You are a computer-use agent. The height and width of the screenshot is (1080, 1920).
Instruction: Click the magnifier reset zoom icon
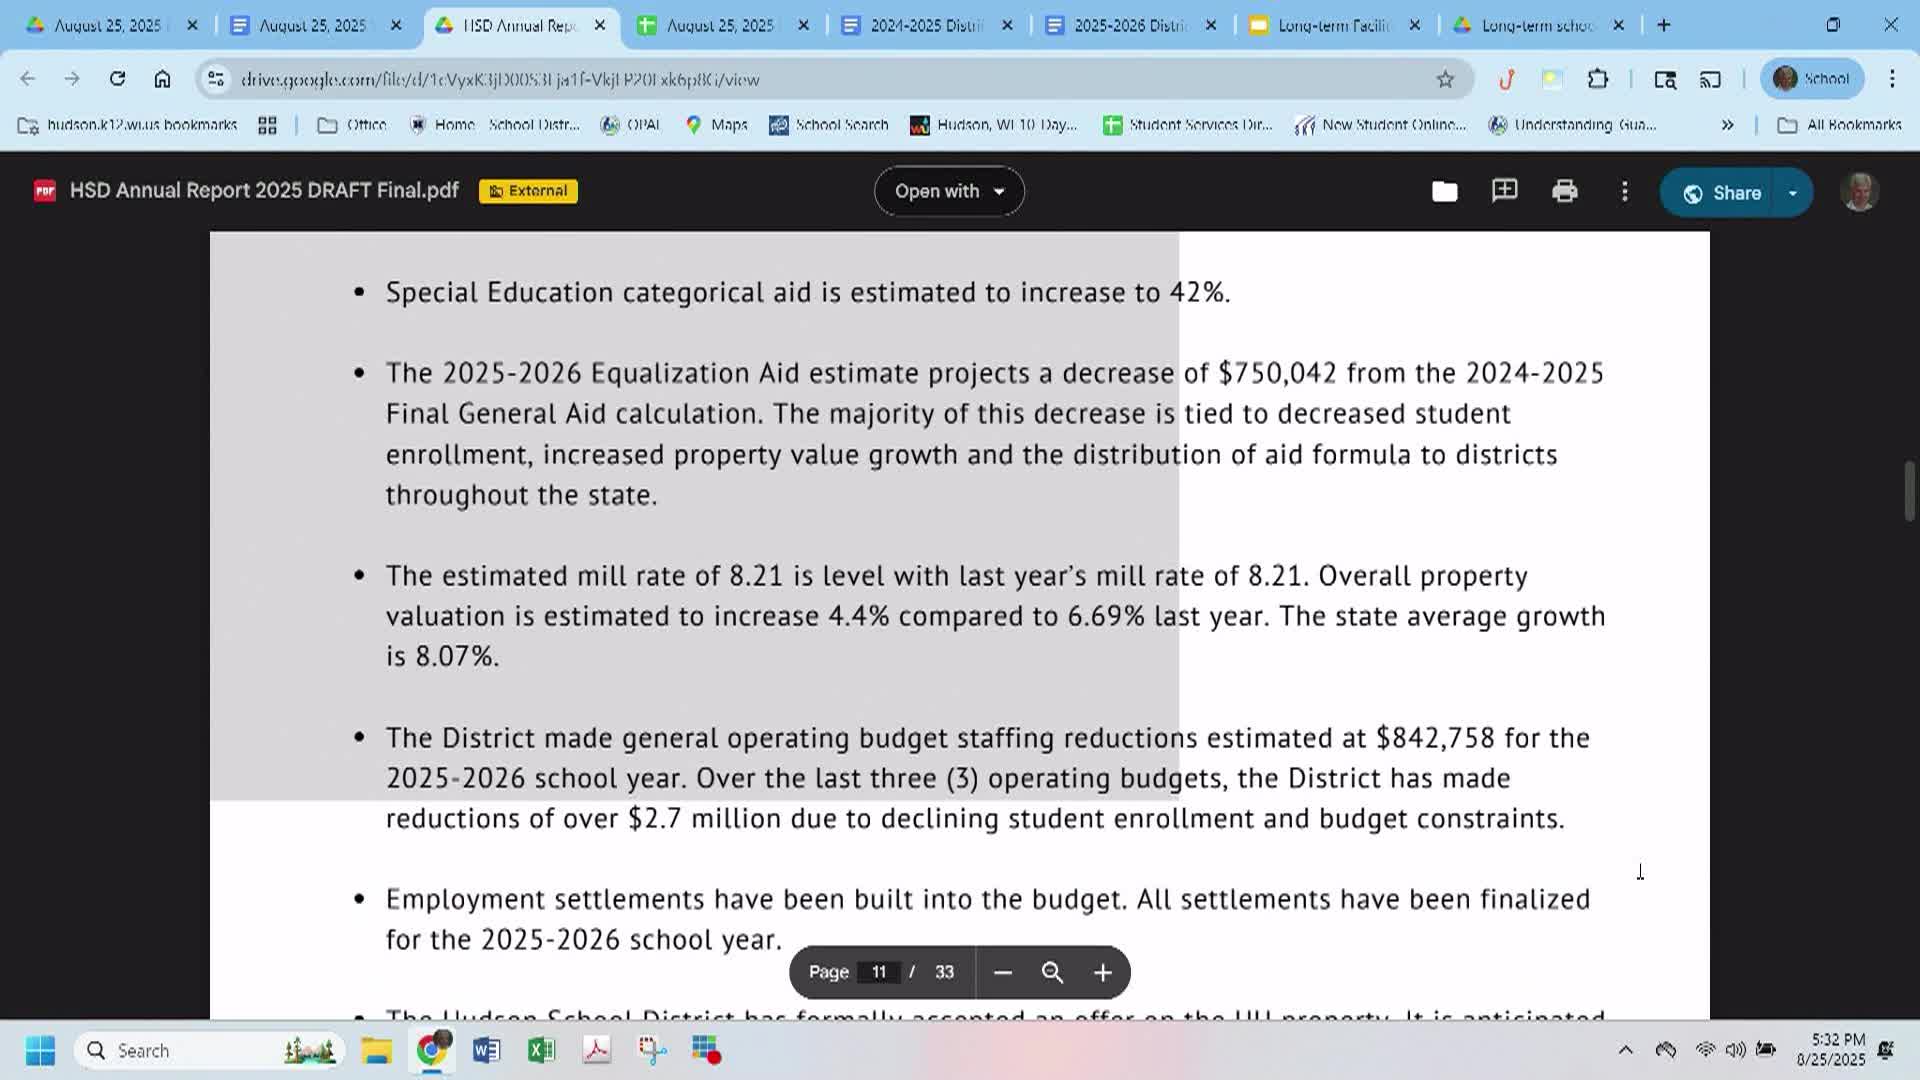[x=1052, y=972]
